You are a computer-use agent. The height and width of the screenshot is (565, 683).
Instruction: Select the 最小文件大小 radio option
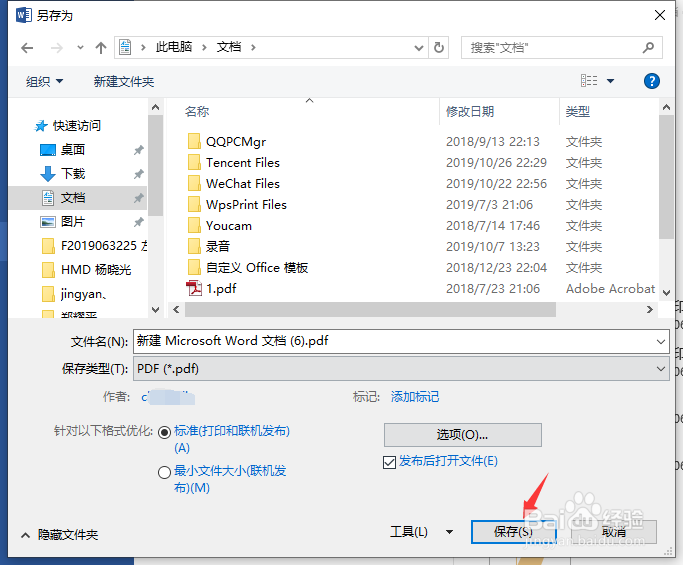click(x=164, y=472)
